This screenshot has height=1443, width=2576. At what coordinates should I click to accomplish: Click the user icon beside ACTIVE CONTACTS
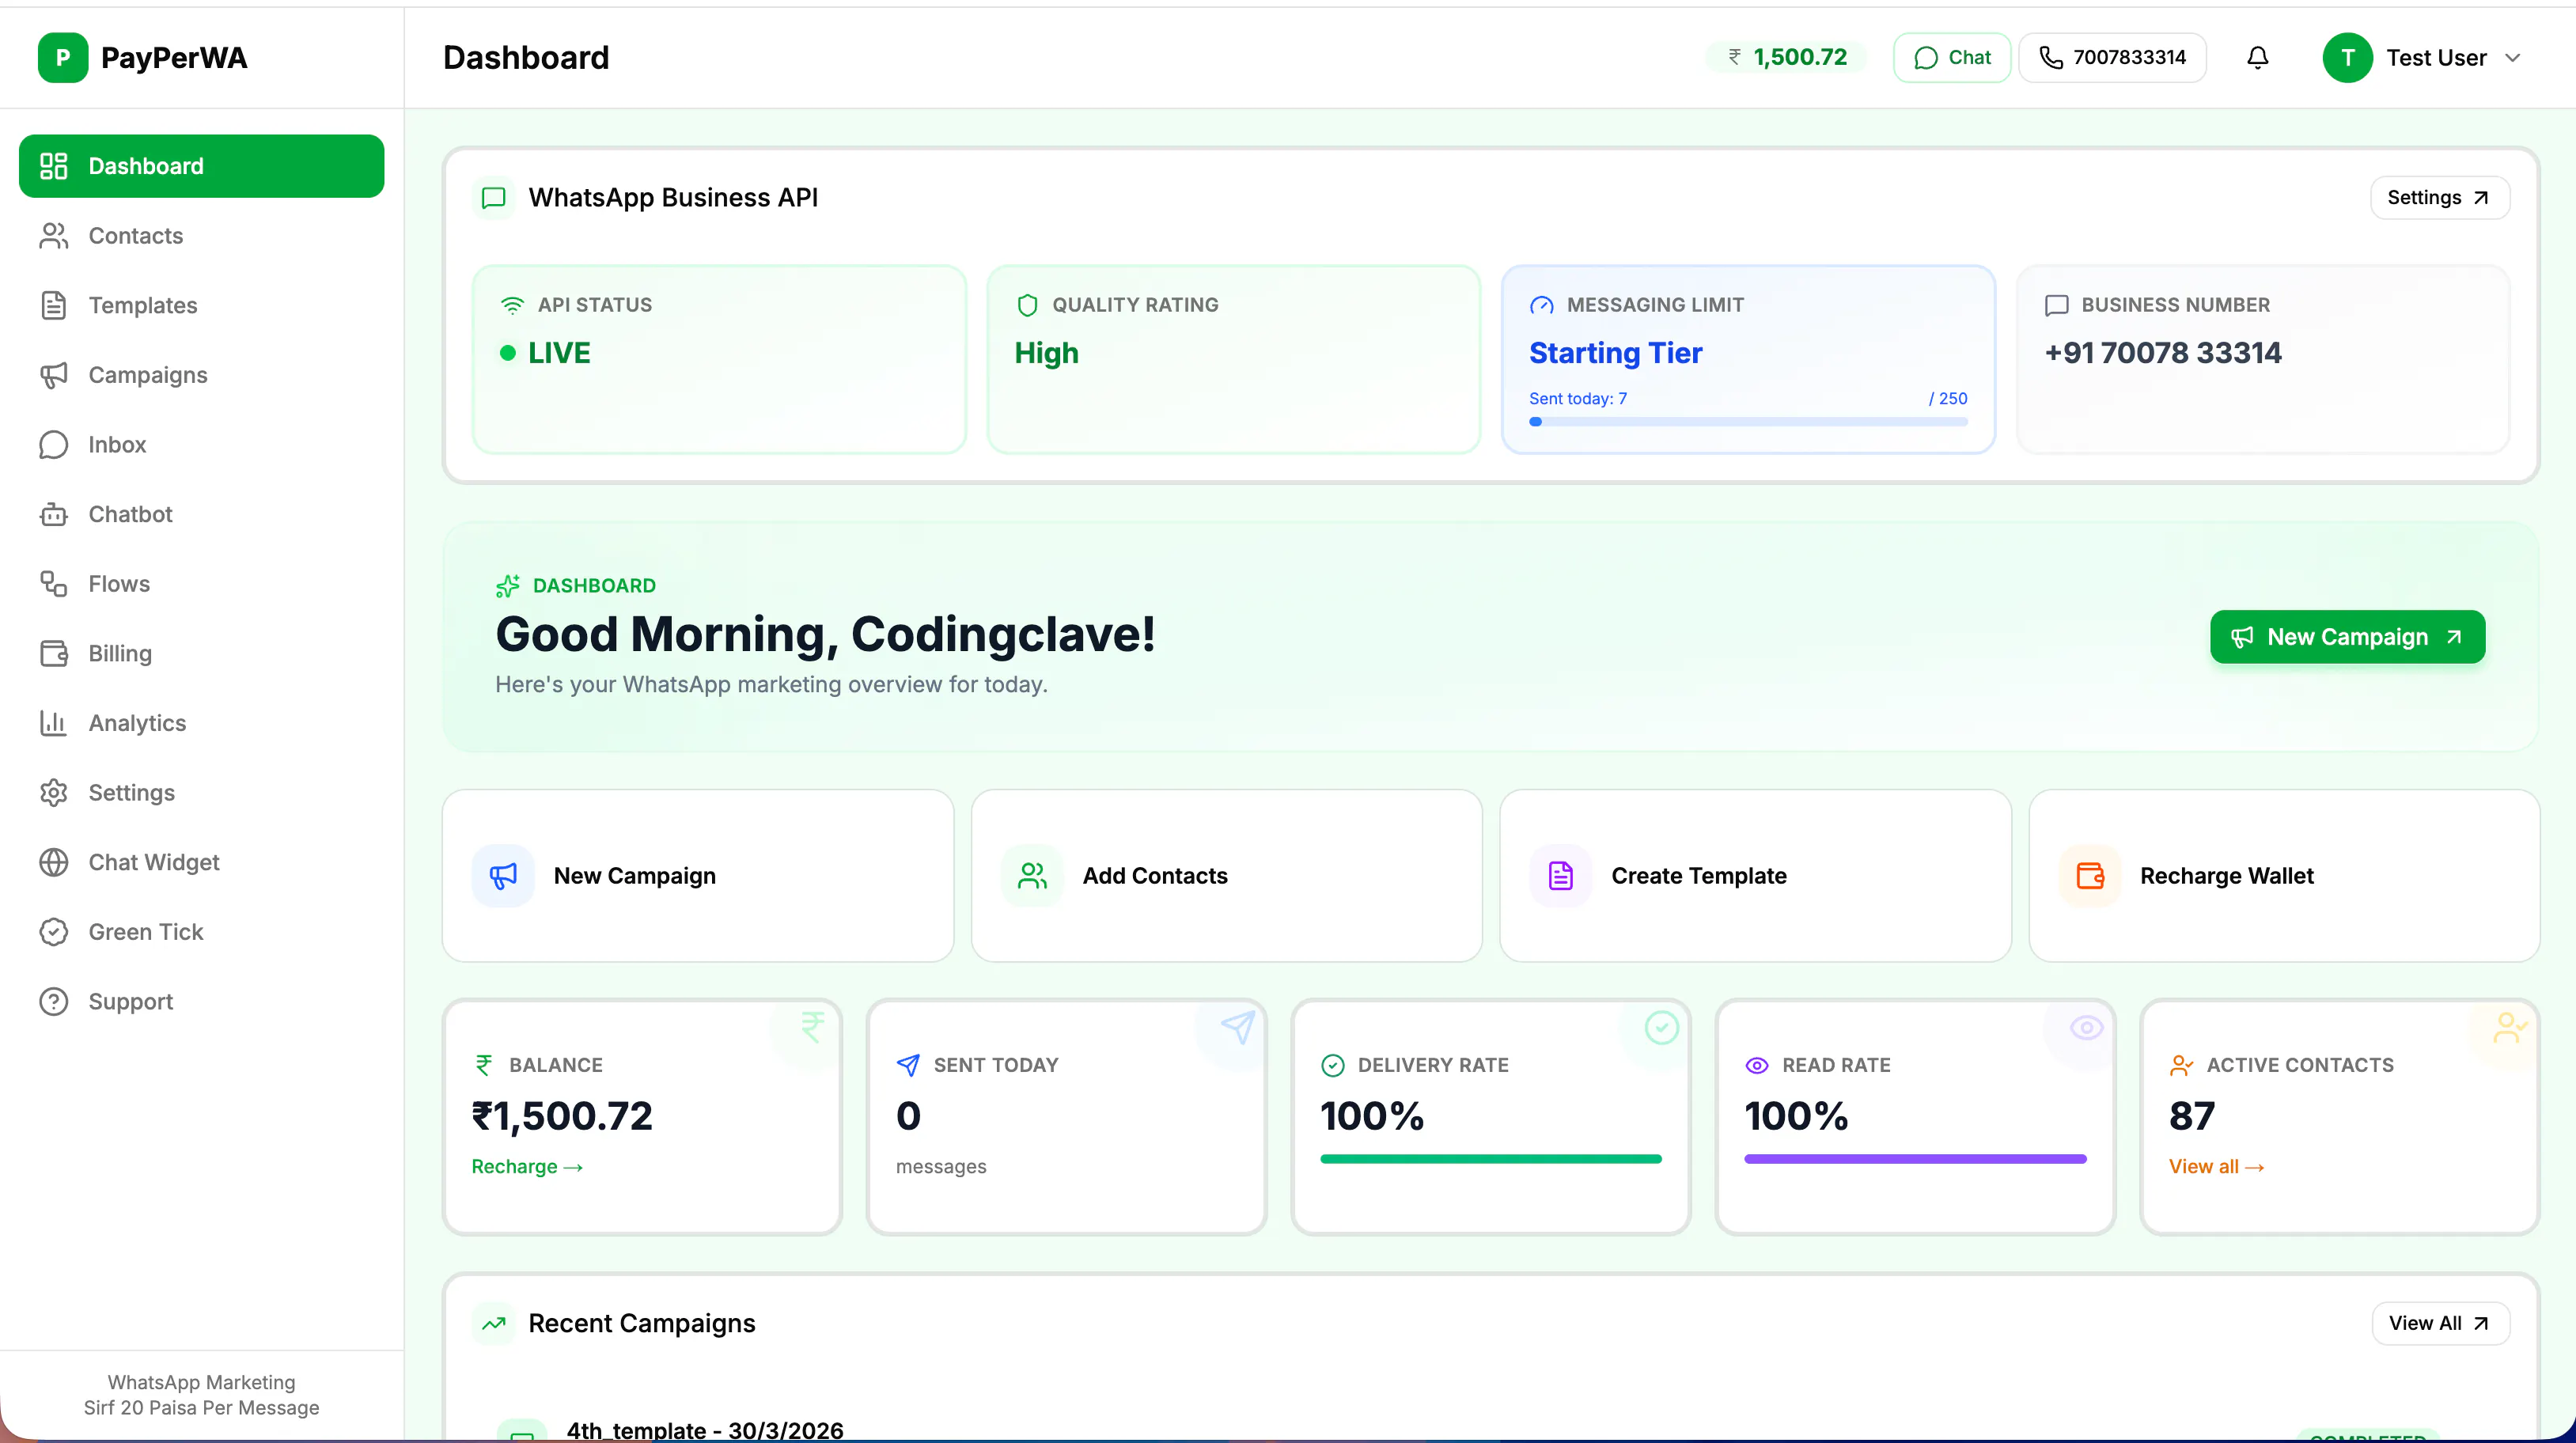point(2181,1065)
